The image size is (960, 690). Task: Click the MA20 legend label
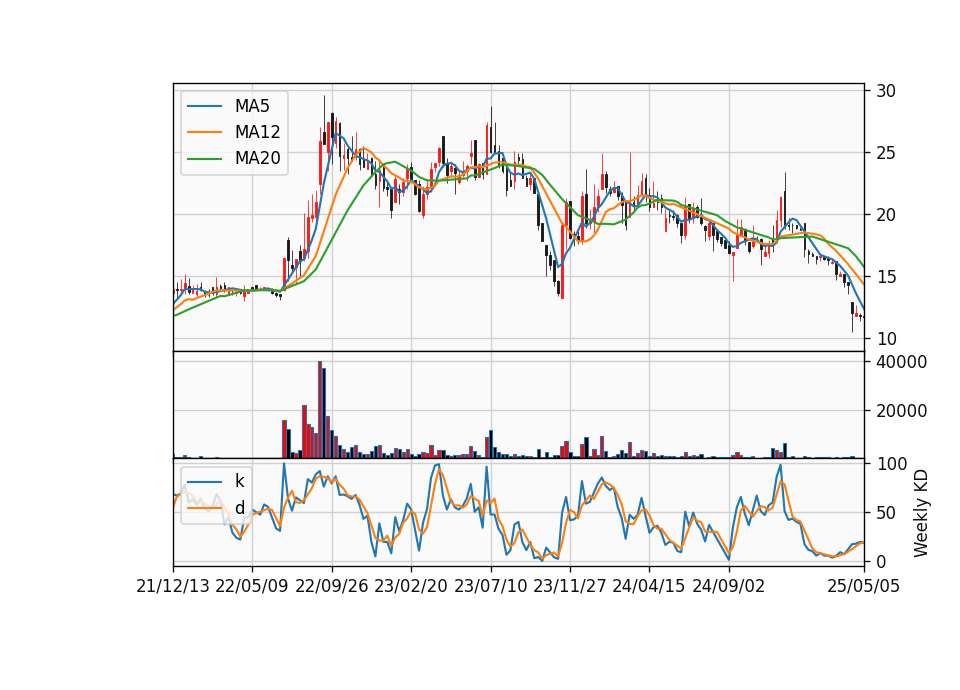[x=258, y=158]
